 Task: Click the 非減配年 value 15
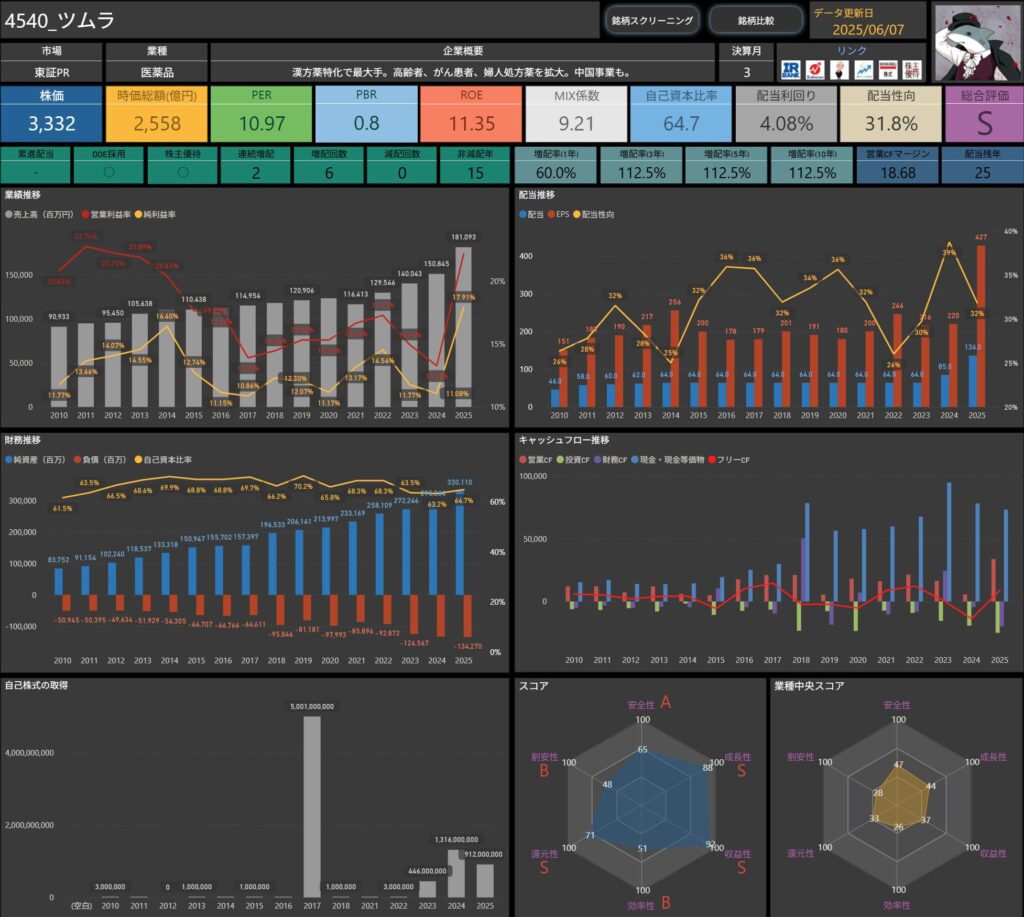tap(475, 172)
